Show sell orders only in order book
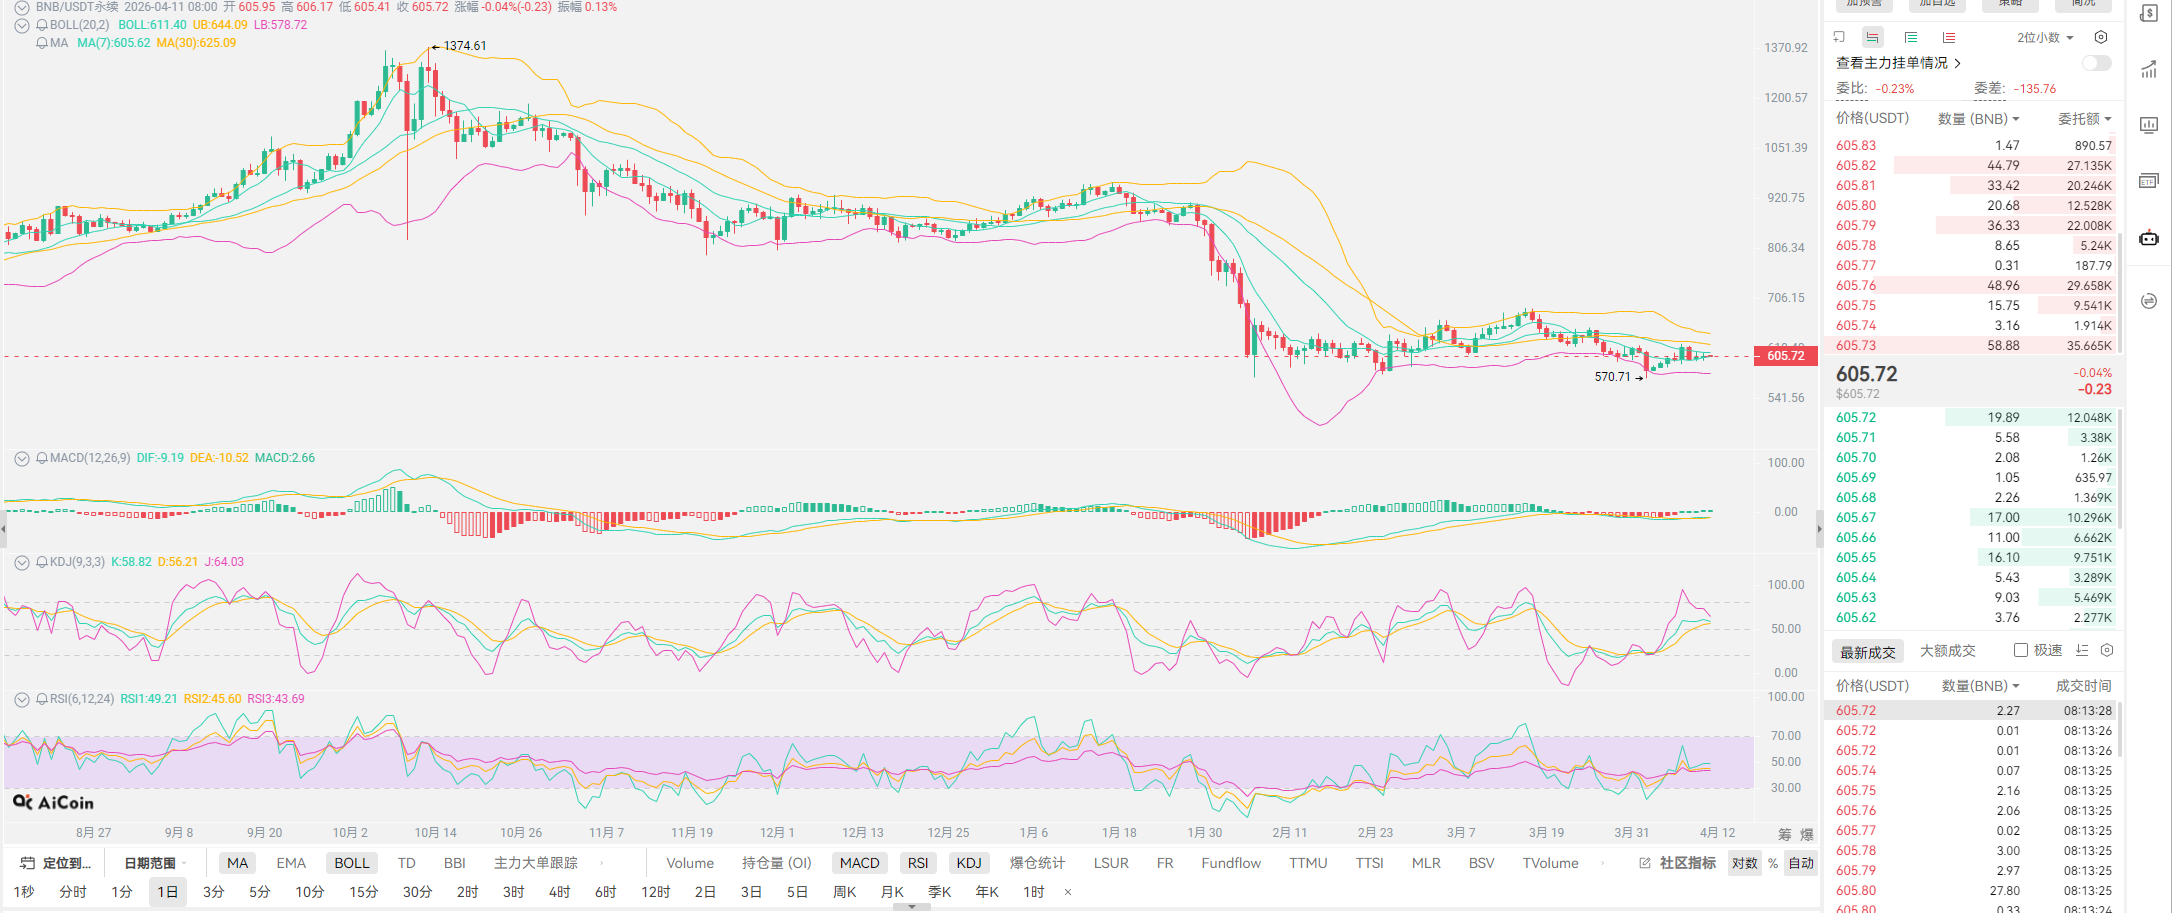Screen dimensions: 2172x913 (x=1949, y=38)
